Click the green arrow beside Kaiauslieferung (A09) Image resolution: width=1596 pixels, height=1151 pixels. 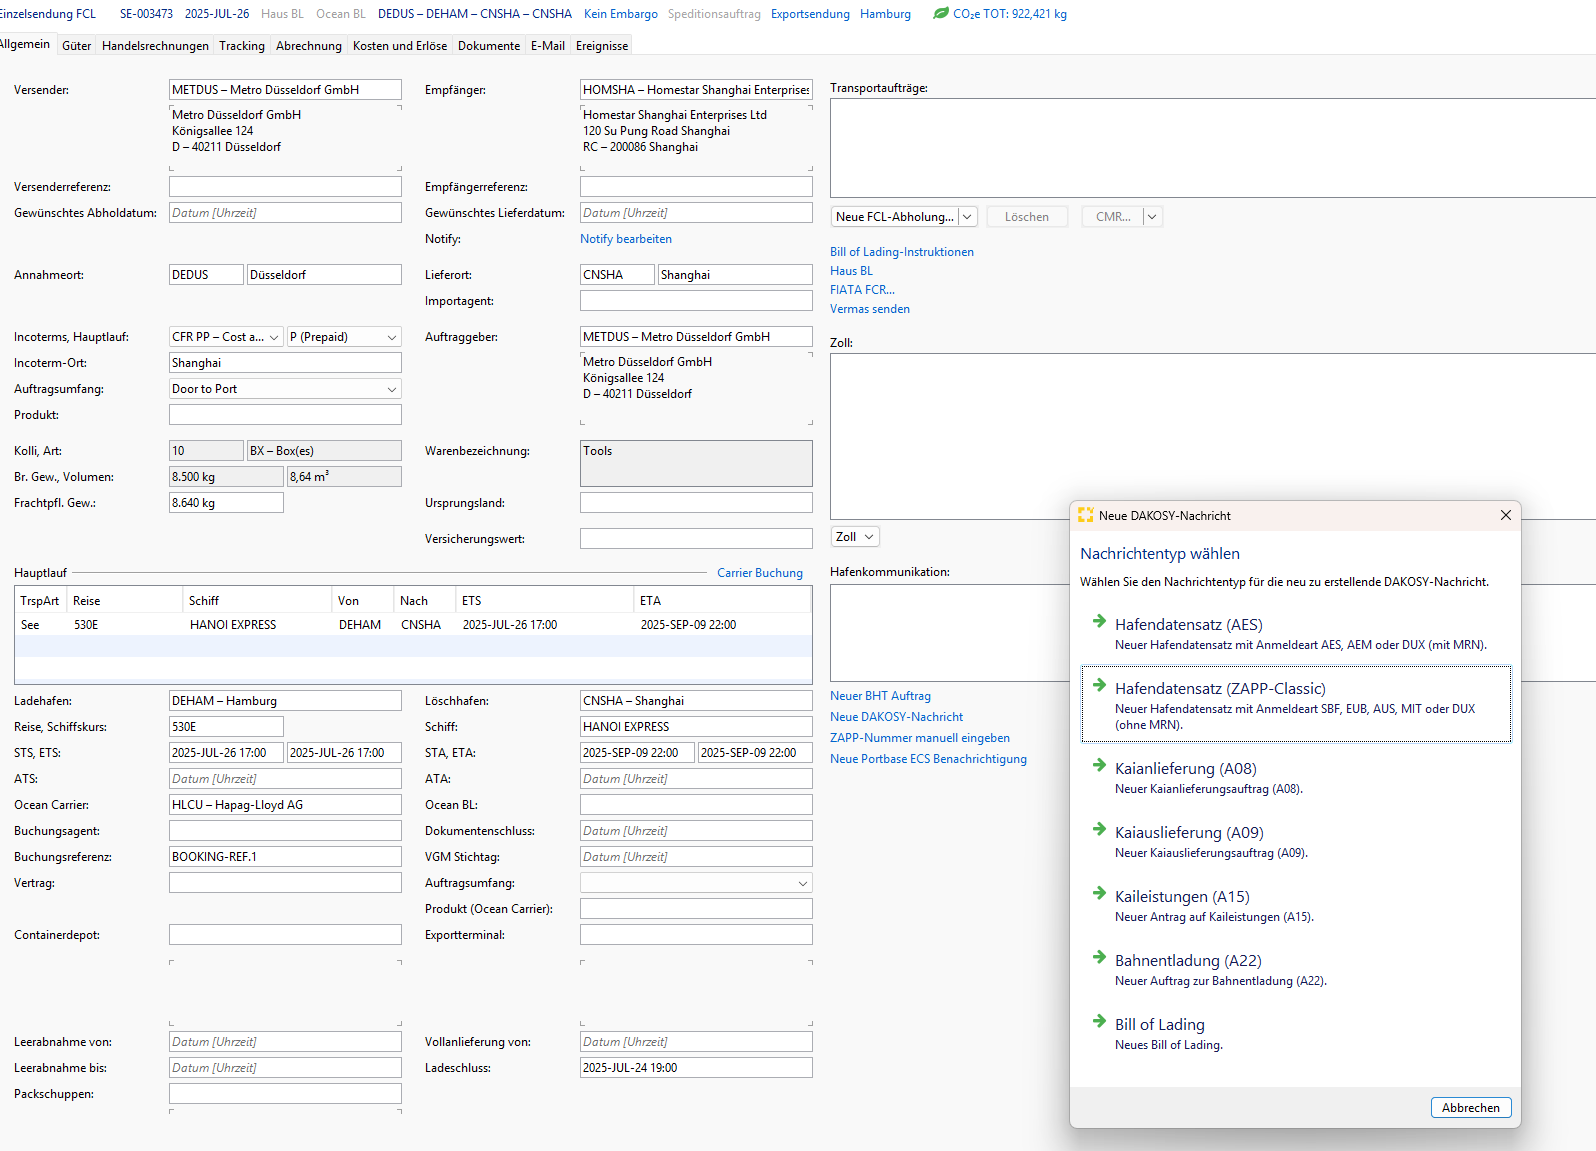(x=1099, y=829)
